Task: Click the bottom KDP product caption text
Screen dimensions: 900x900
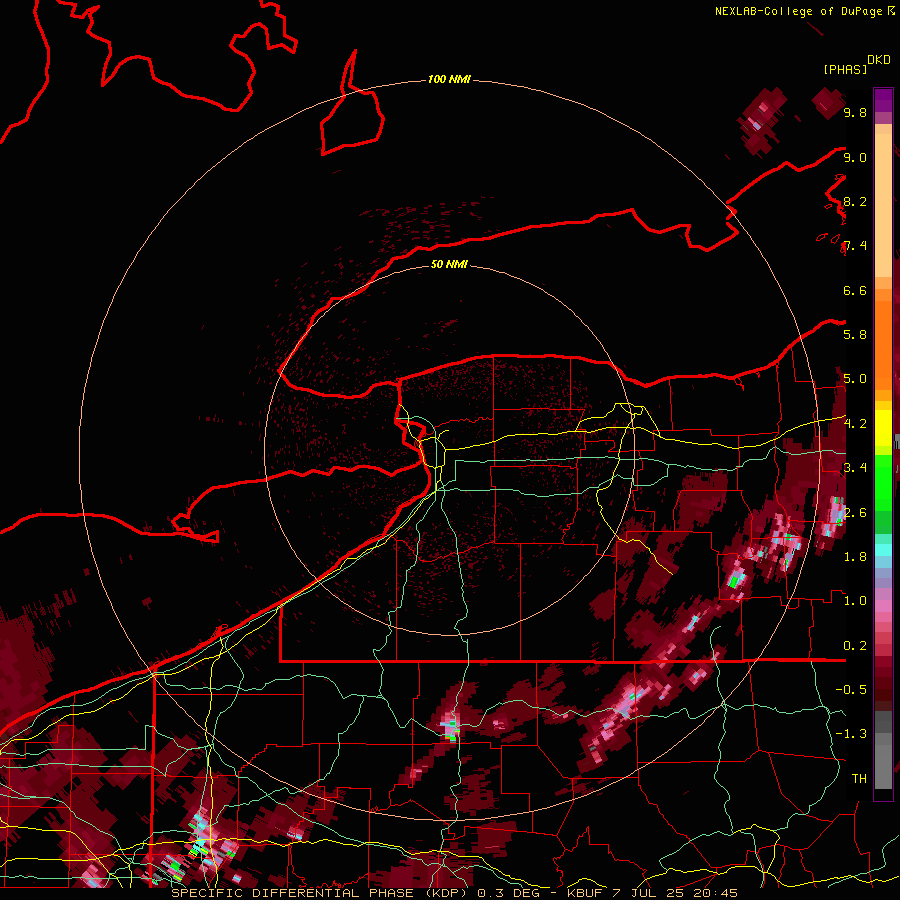Action: click(455, 893)
